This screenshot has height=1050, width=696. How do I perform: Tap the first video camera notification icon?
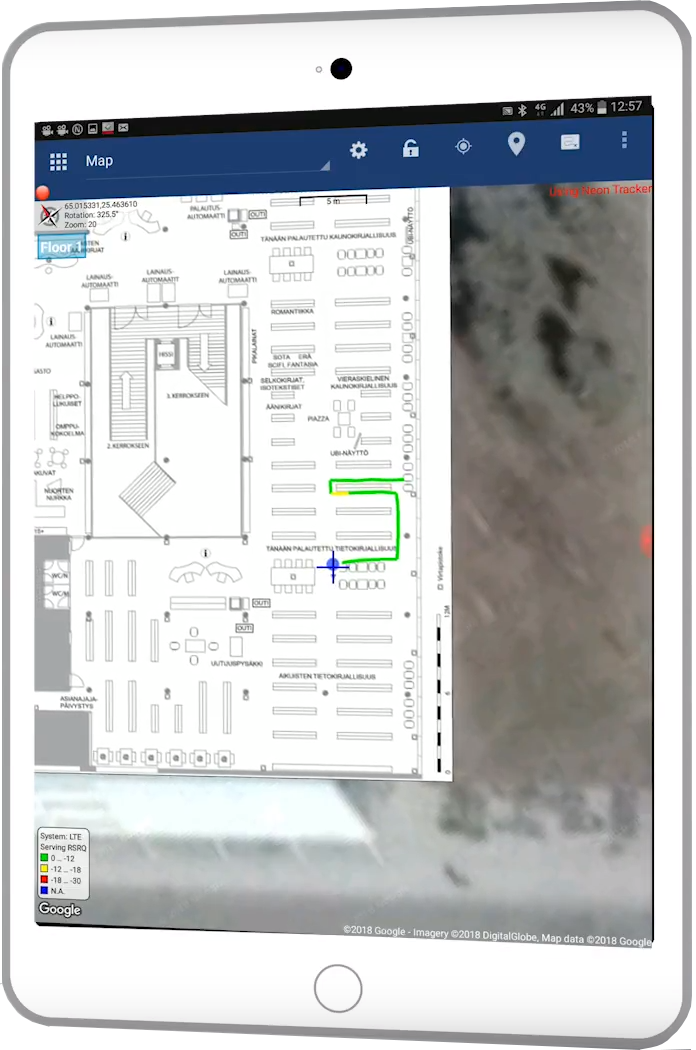[47, 130]
